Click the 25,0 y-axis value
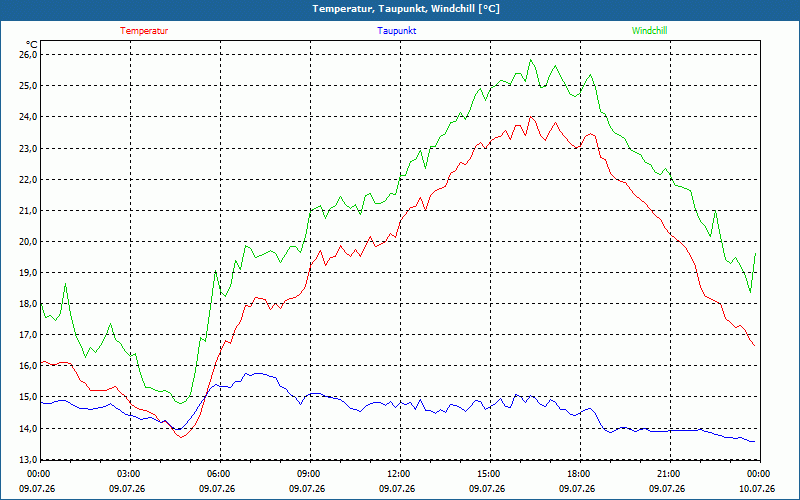The width and height of the screenshot is (800, 500). [x=28, y=86]
